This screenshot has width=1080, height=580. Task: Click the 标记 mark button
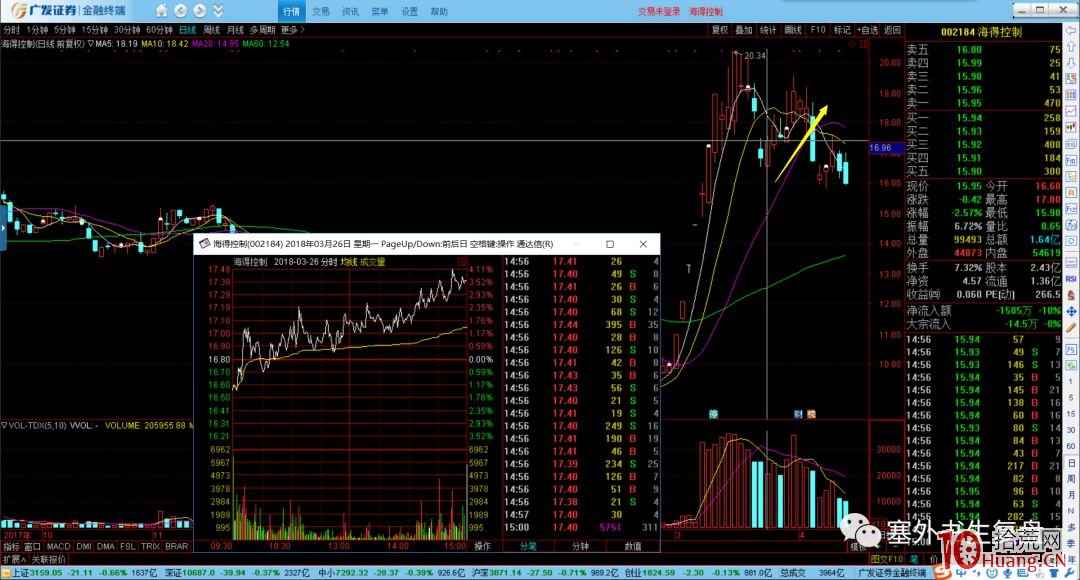(x=842, y=30)
